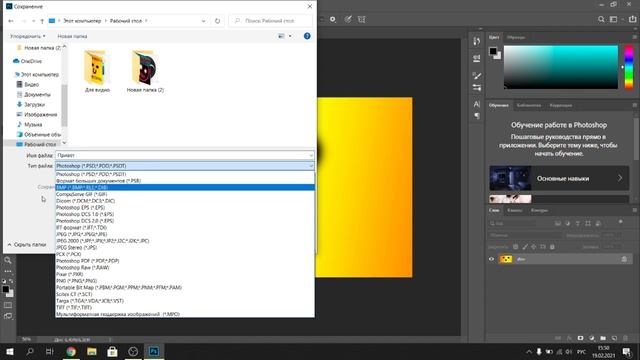
Task: Click the refresh button in save dialog
Action: click(218, 20)
